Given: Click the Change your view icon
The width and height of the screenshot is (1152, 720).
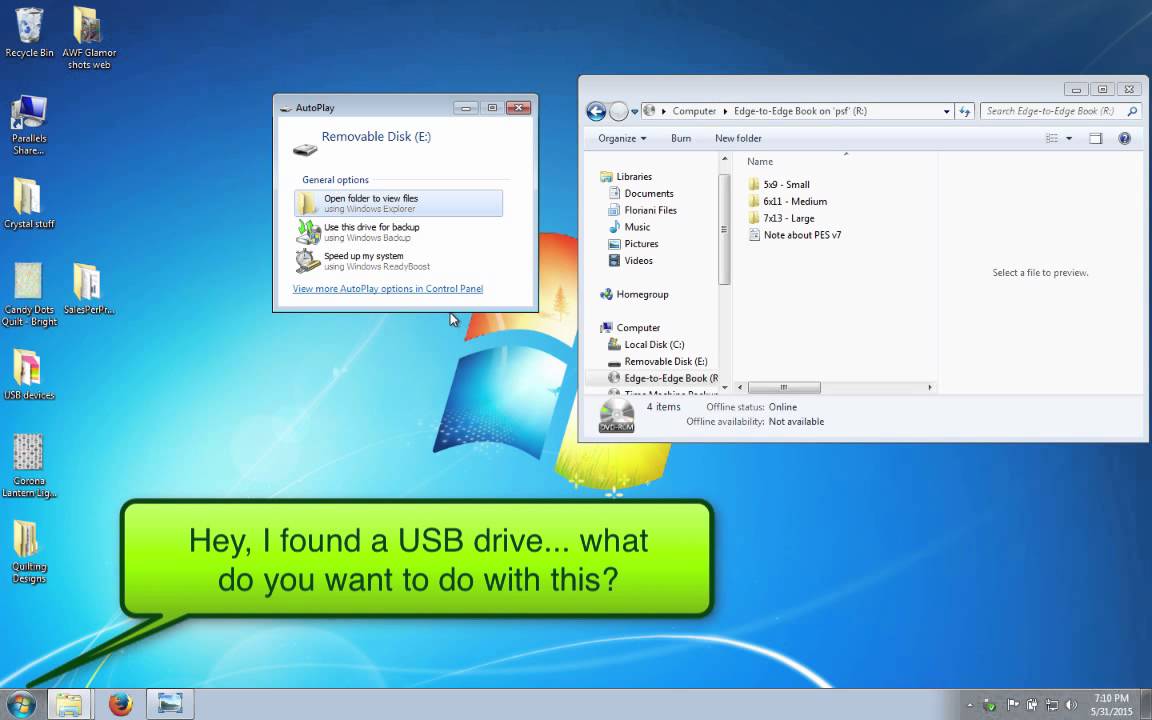Looking at the screenshot, I should click(x=1052, y=138).
